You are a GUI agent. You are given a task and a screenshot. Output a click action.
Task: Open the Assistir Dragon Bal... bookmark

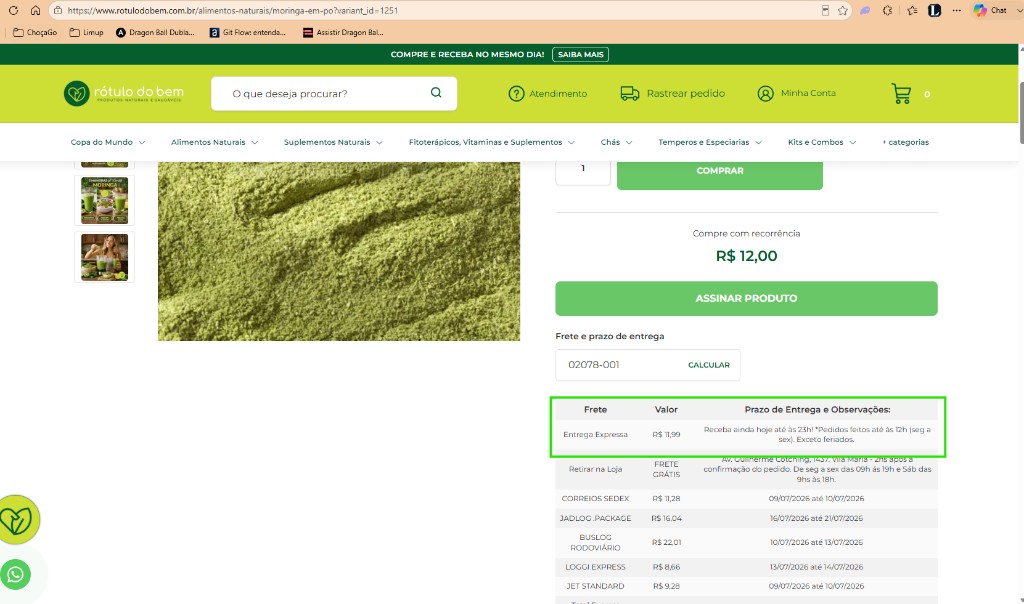[344, 32]
